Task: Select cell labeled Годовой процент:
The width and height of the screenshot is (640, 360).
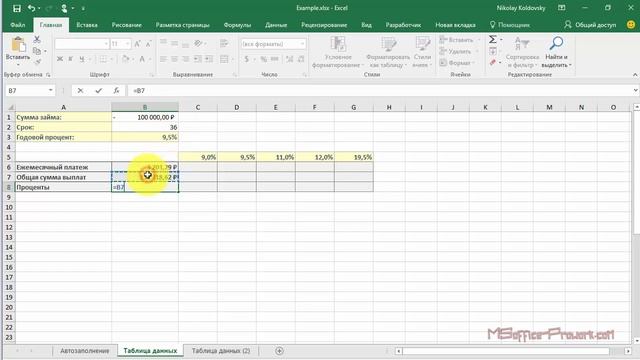Action: pyautogui.click(x=63, y=137)
